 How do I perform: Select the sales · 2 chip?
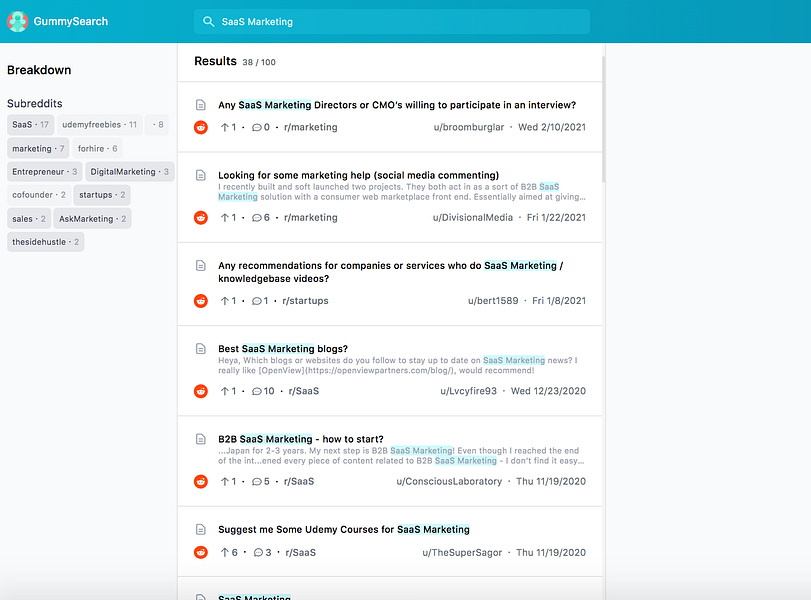29,219
